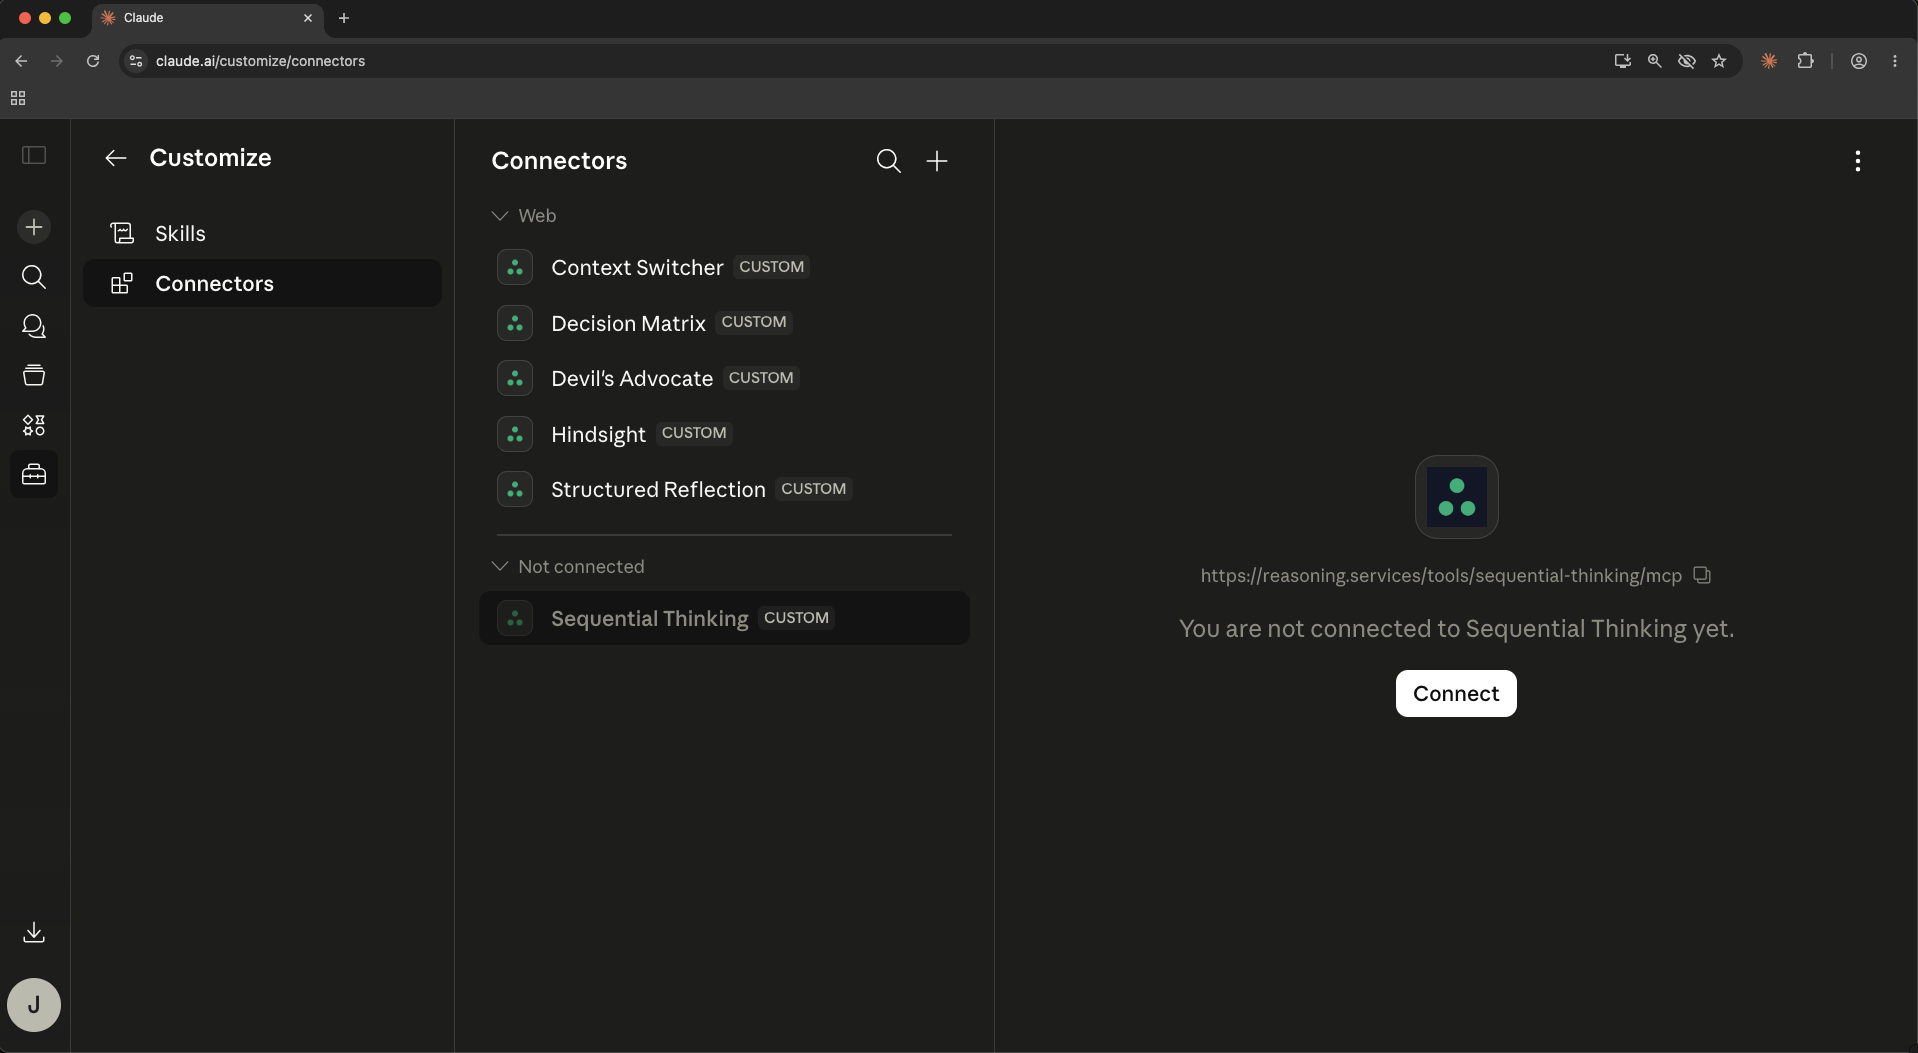Go back using the Customize arrow

click(x=116, y=158)
